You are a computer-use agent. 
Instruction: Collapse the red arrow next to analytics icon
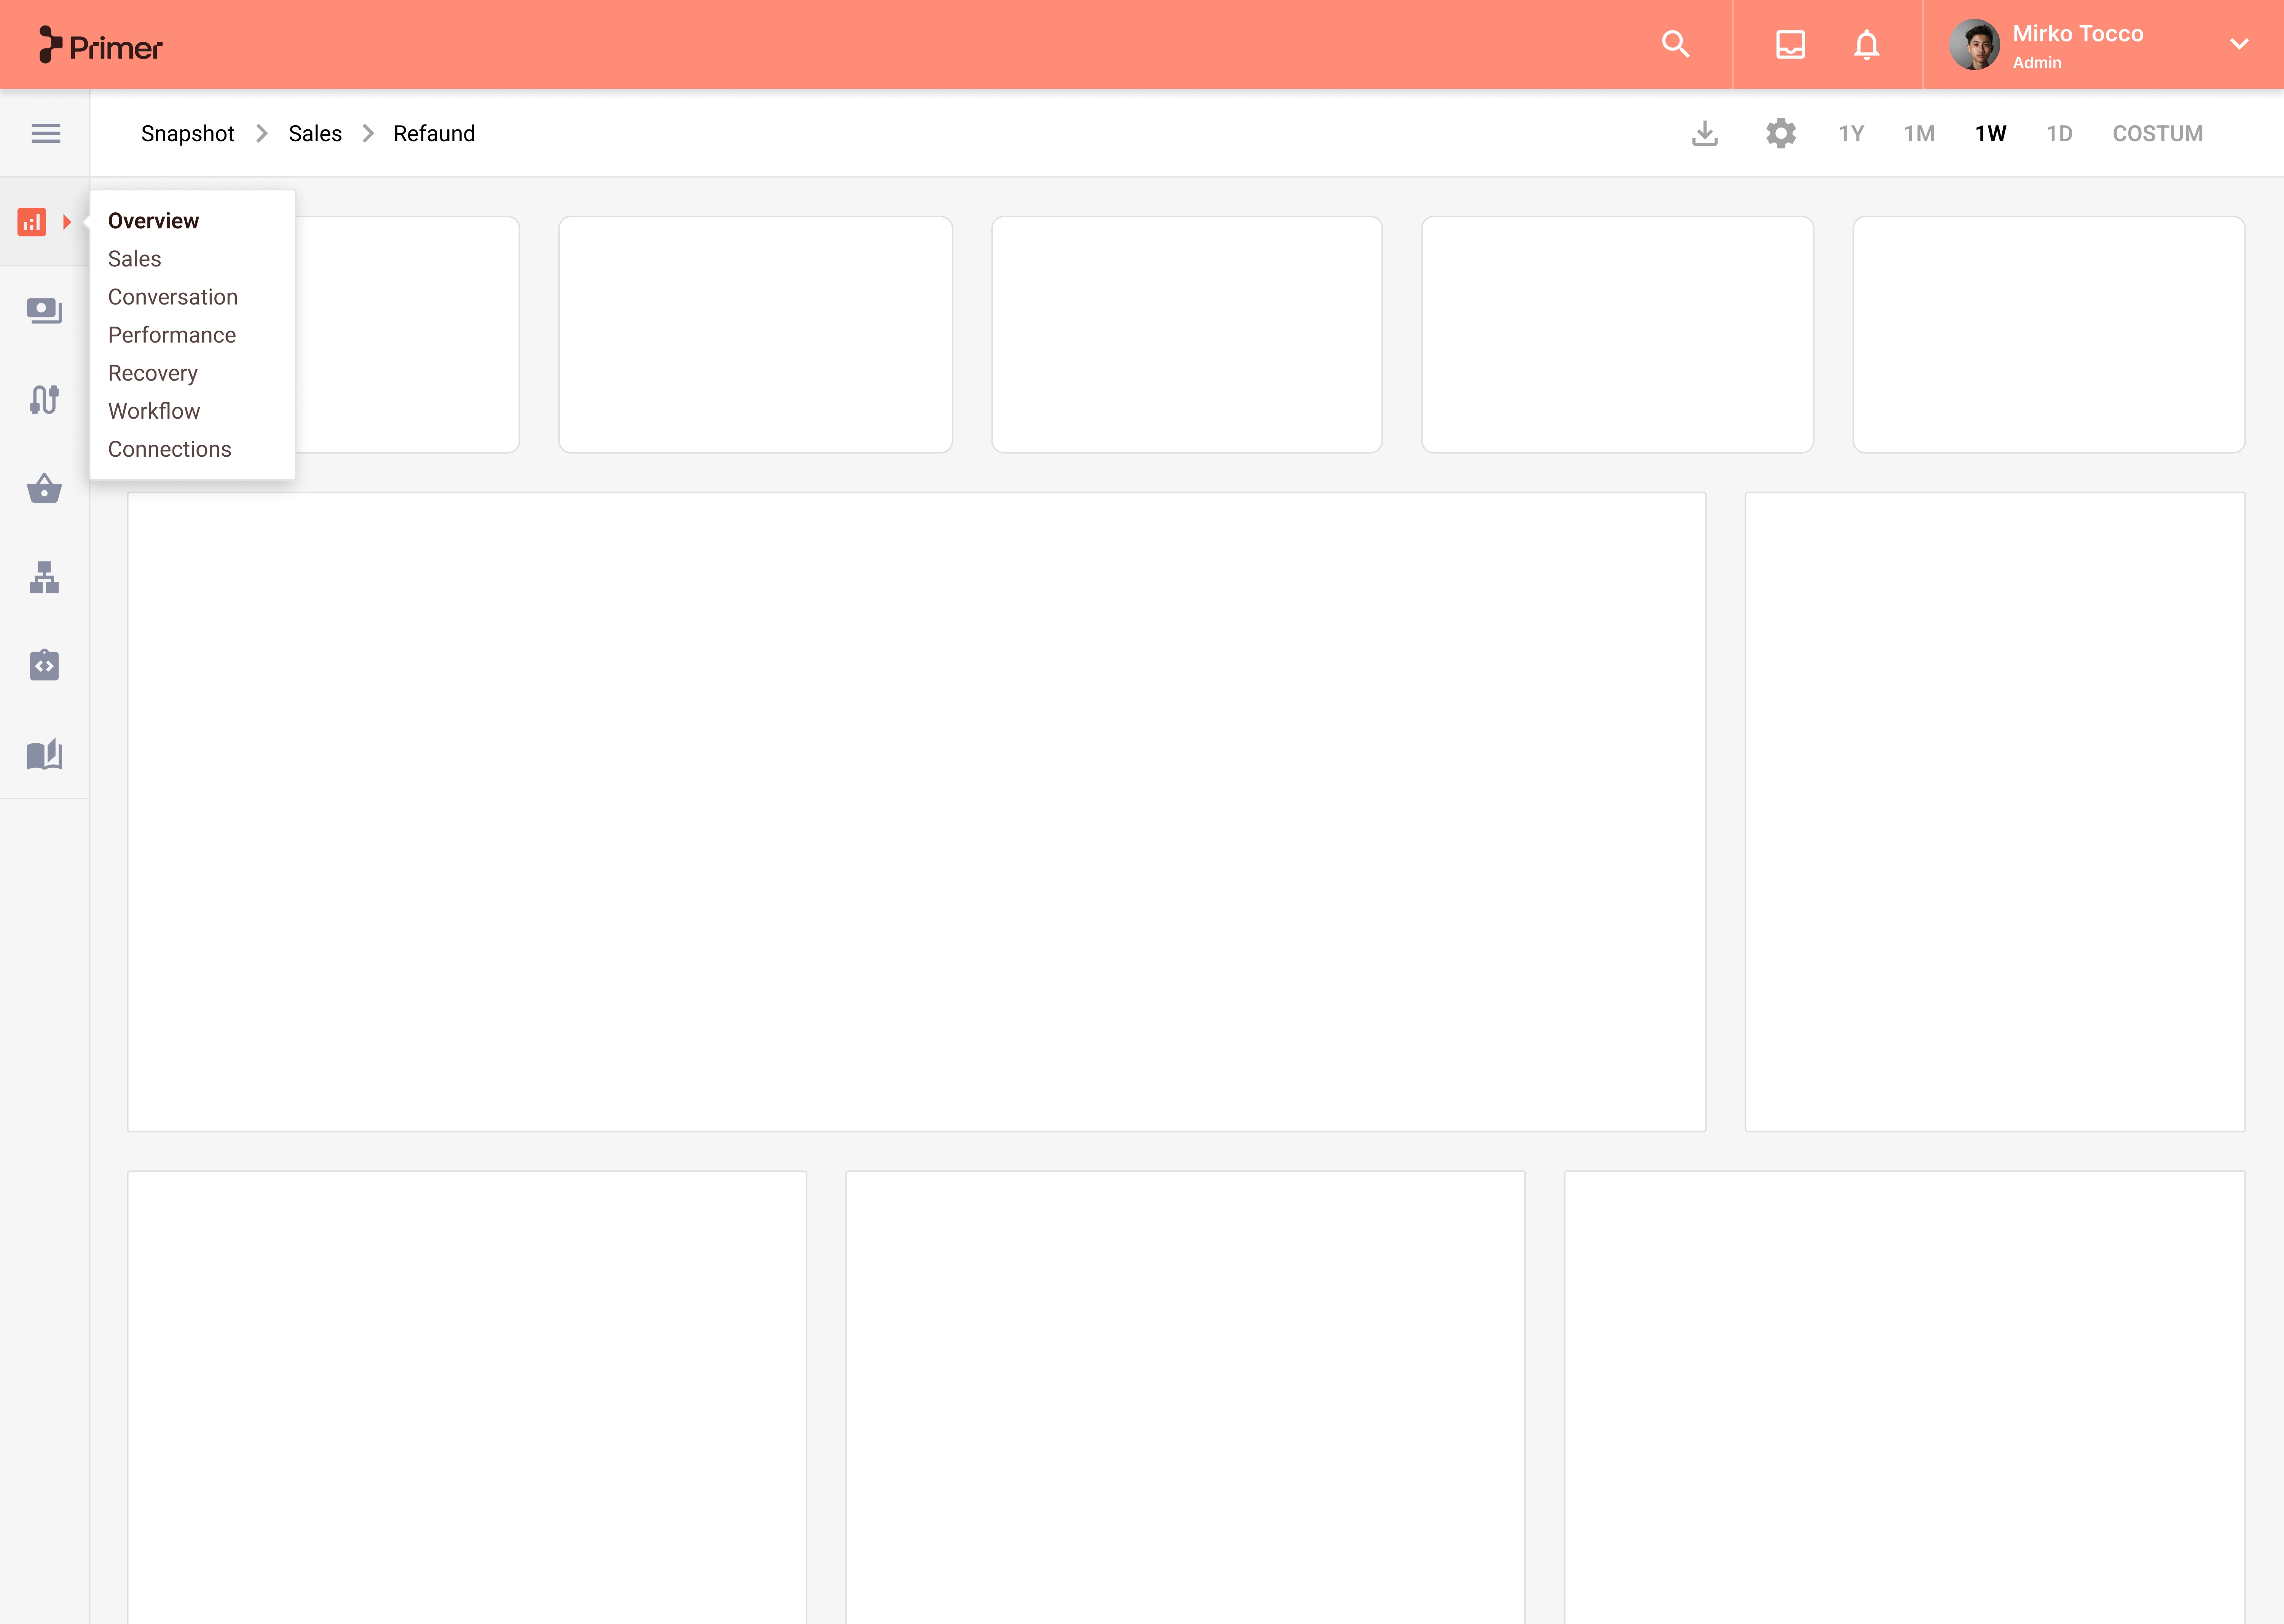67,221
